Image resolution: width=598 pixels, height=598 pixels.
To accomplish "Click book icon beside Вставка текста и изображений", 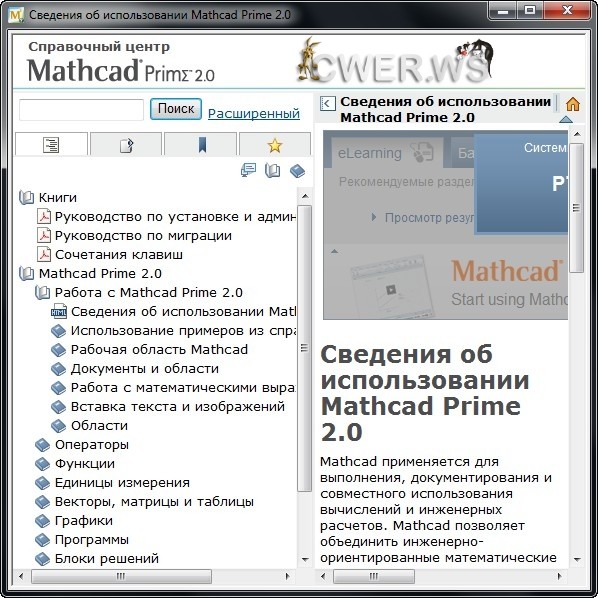I will [58, 407].
